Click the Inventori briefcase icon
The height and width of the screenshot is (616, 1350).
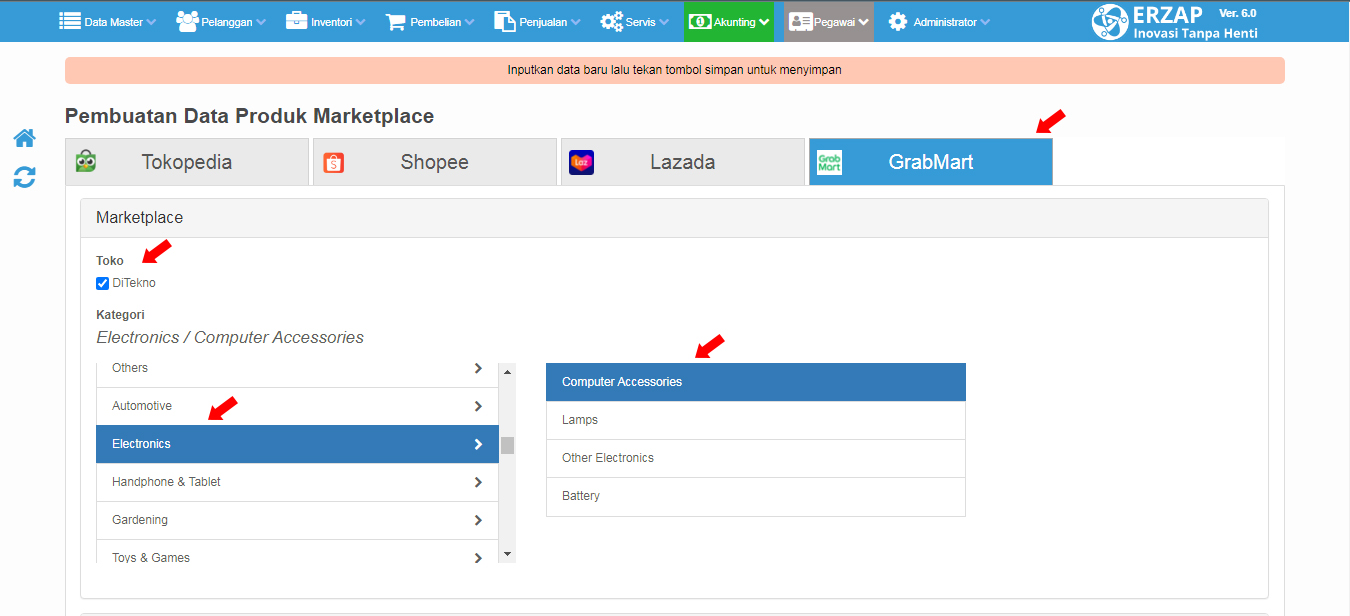297,21
